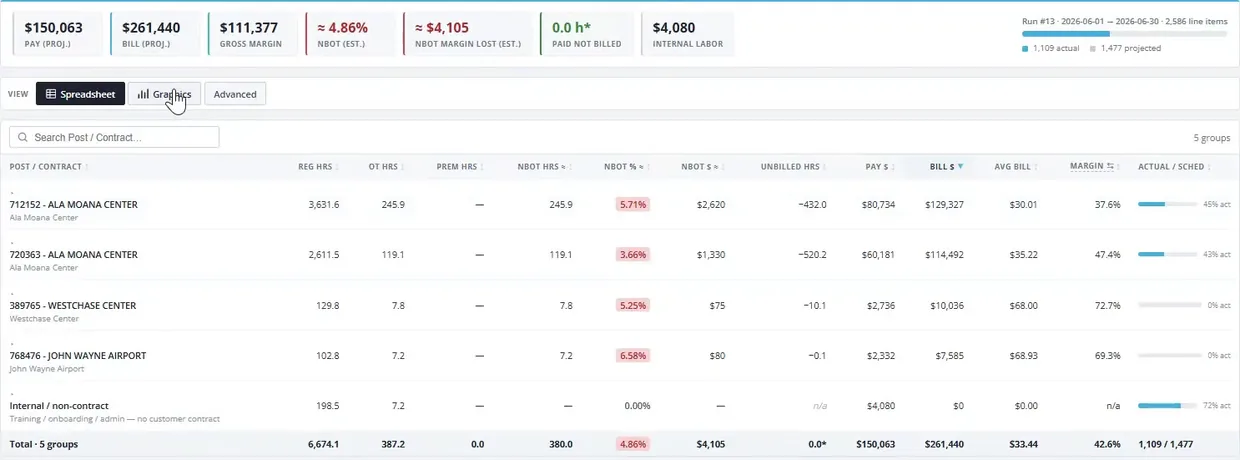The height and width of the screenshot is (460, 1240).
Task: Click the $80,734 pay value
Action: [x=878, y=204]
